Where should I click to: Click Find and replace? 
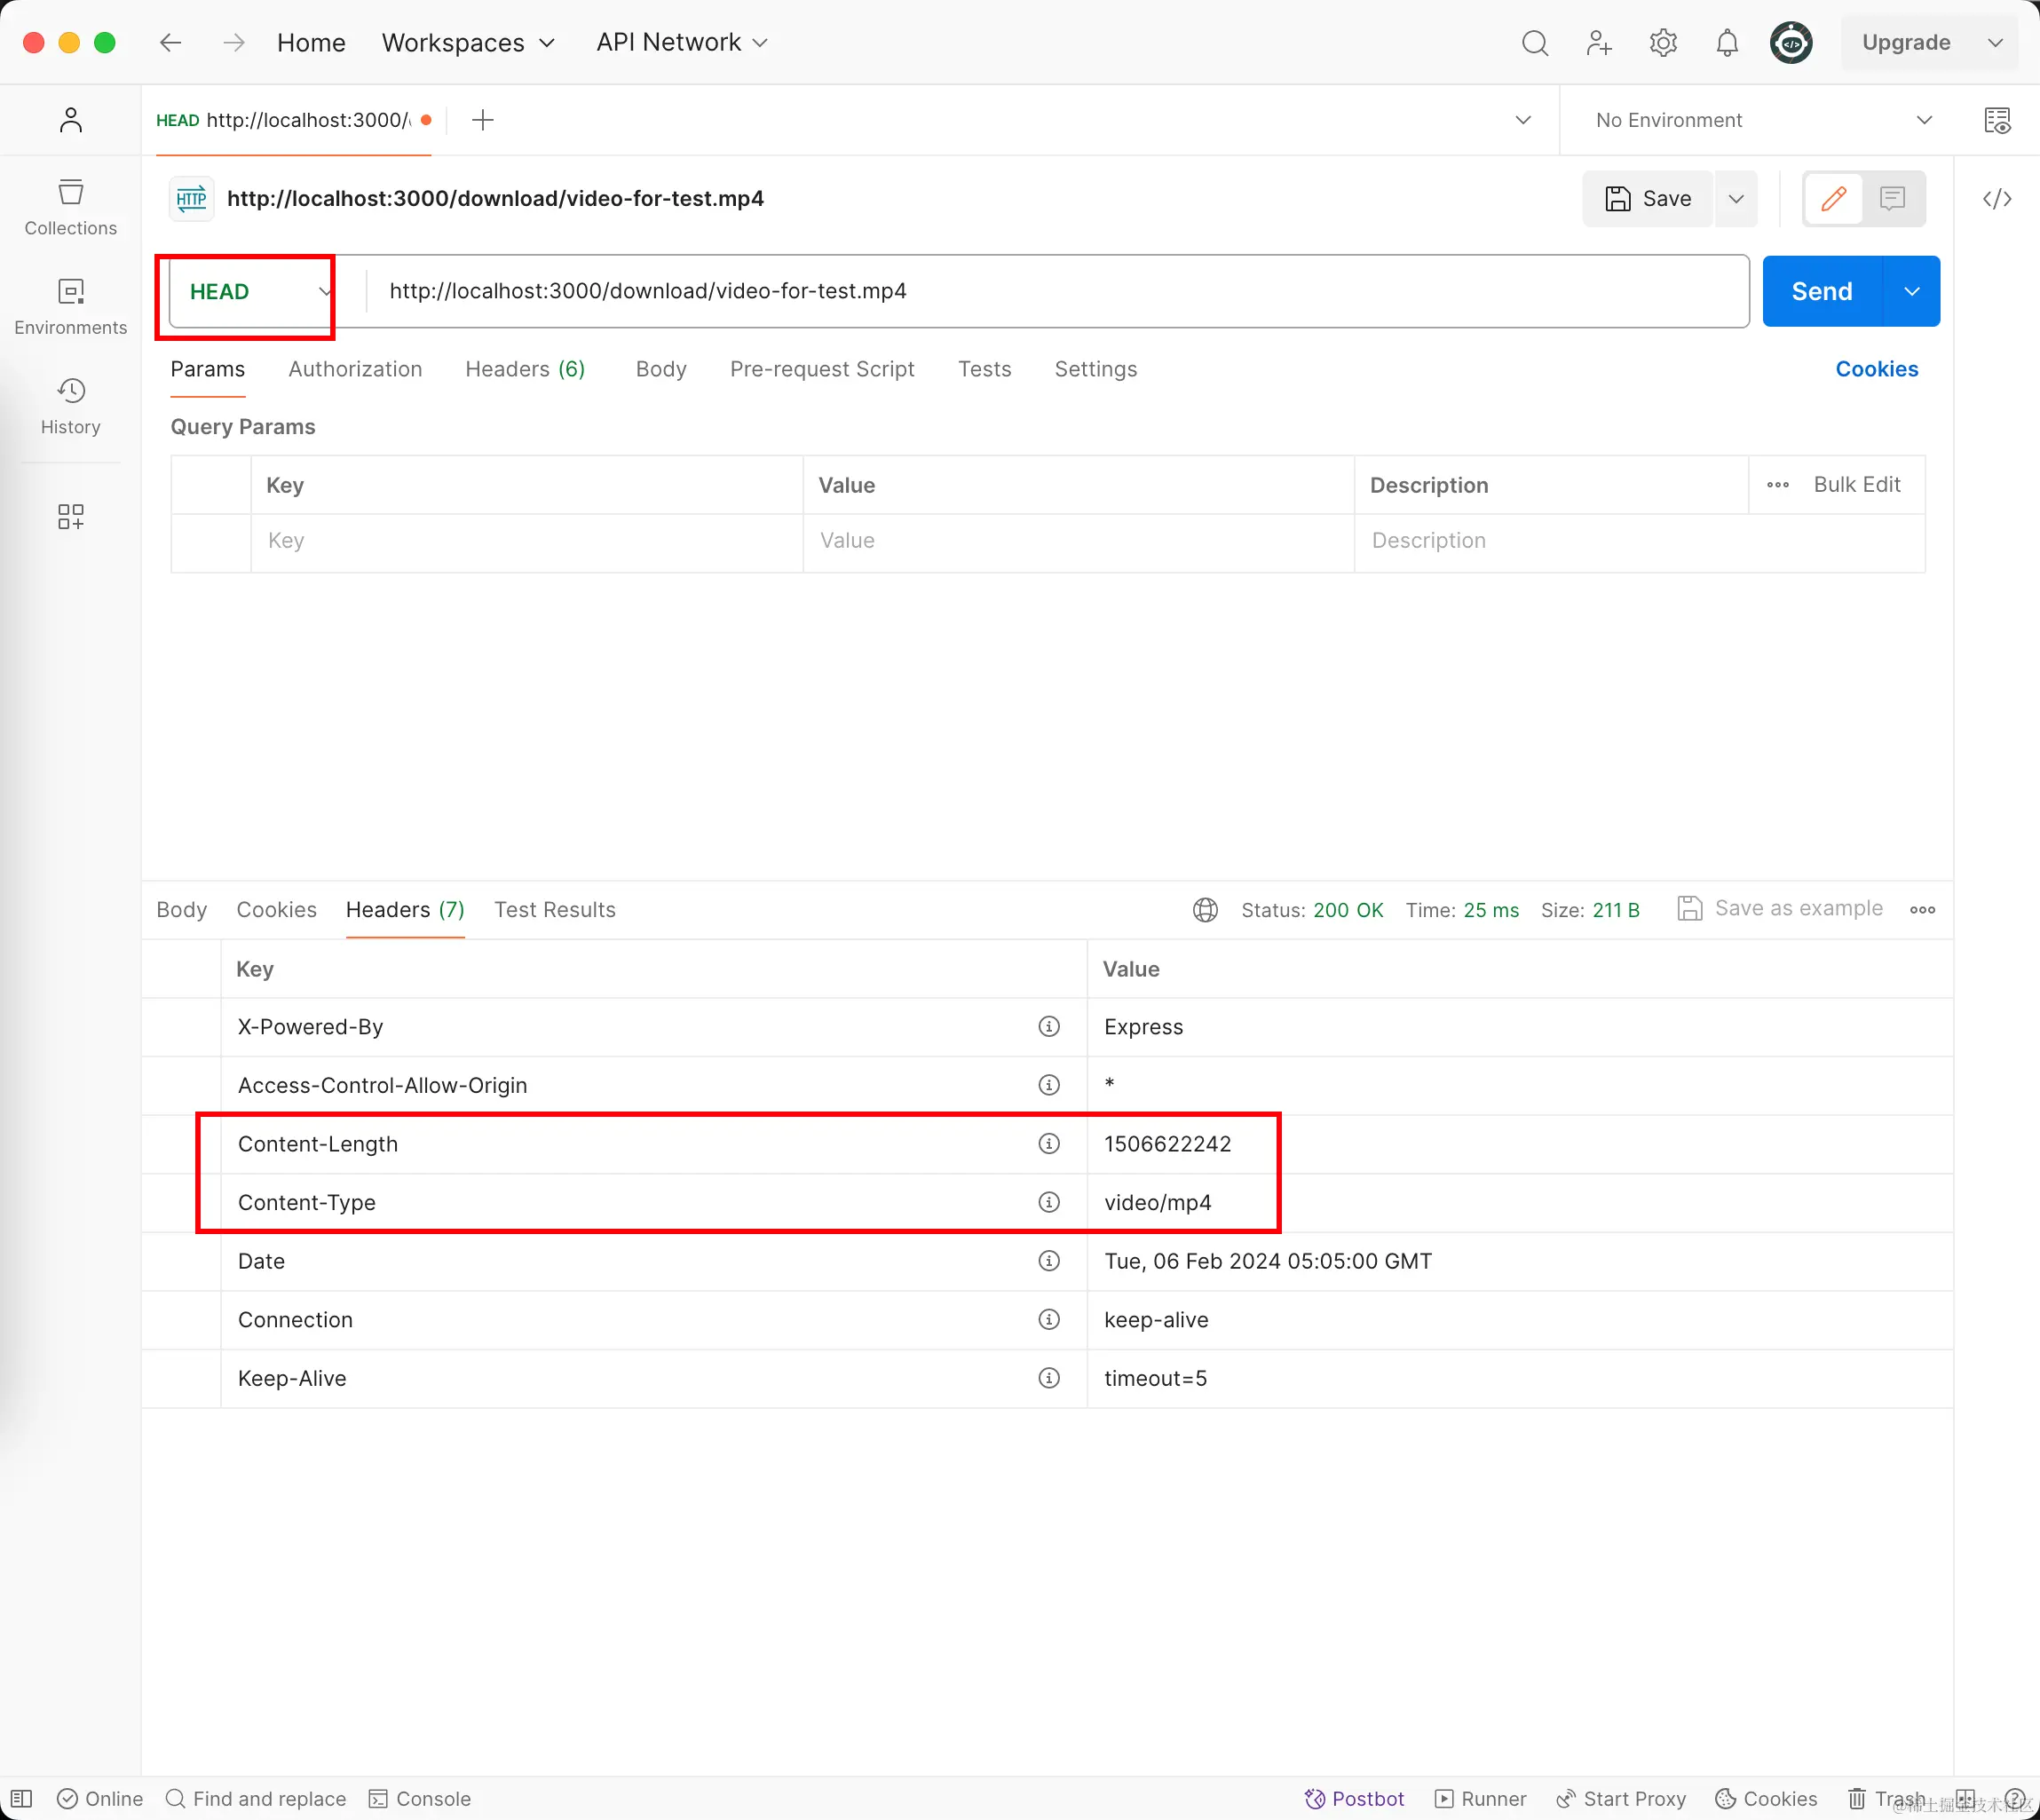click(x=255, y=1798)
